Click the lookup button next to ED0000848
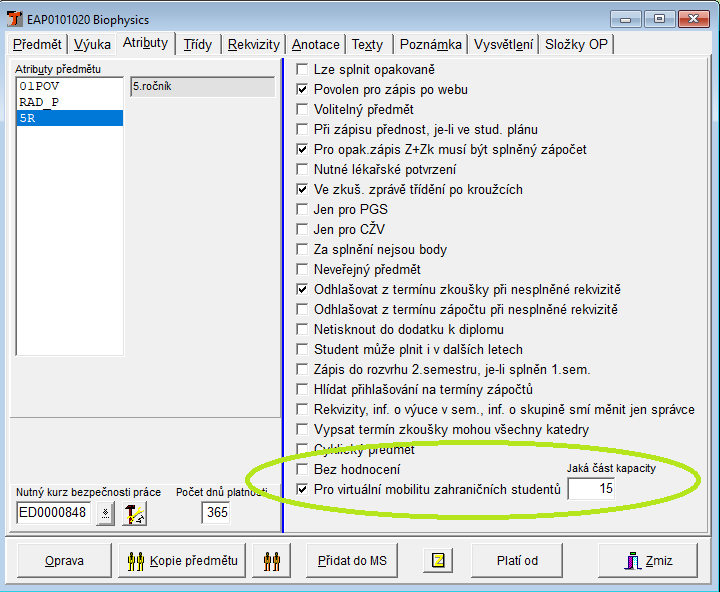The image size is (720, 592). pos(105,514)
